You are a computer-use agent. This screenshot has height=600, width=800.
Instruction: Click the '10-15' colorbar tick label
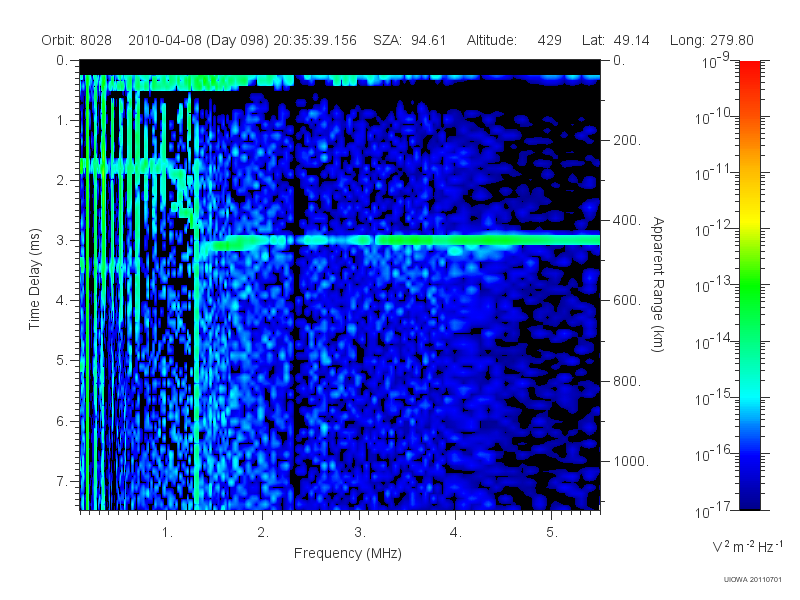[x=714, y=397]
